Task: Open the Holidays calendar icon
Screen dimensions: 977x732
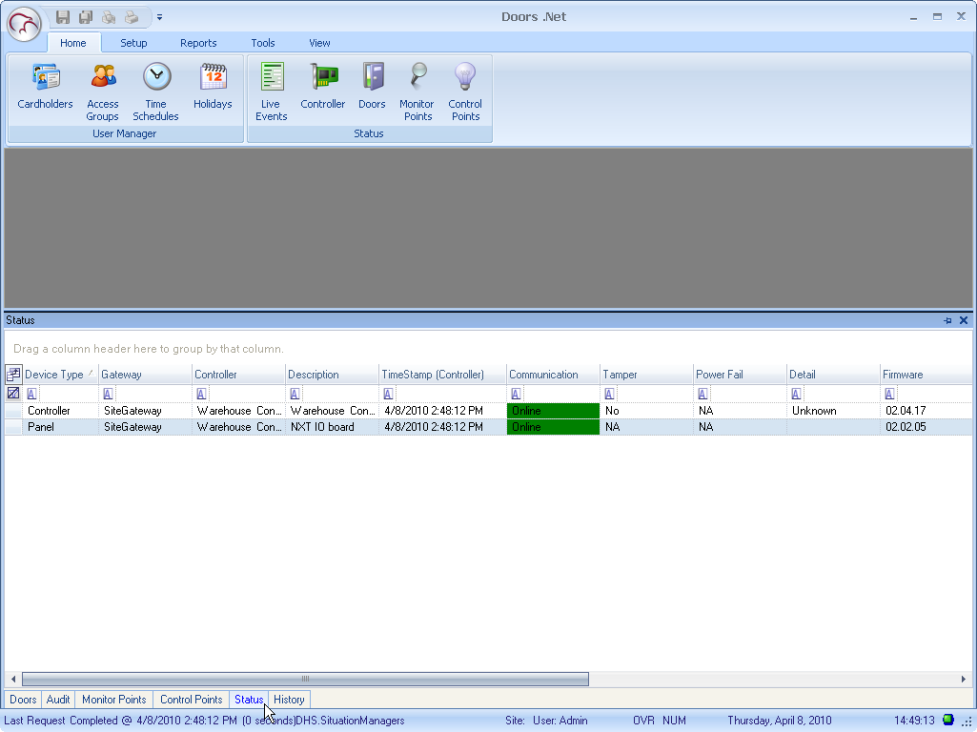Action: click(x=212, y=78)
